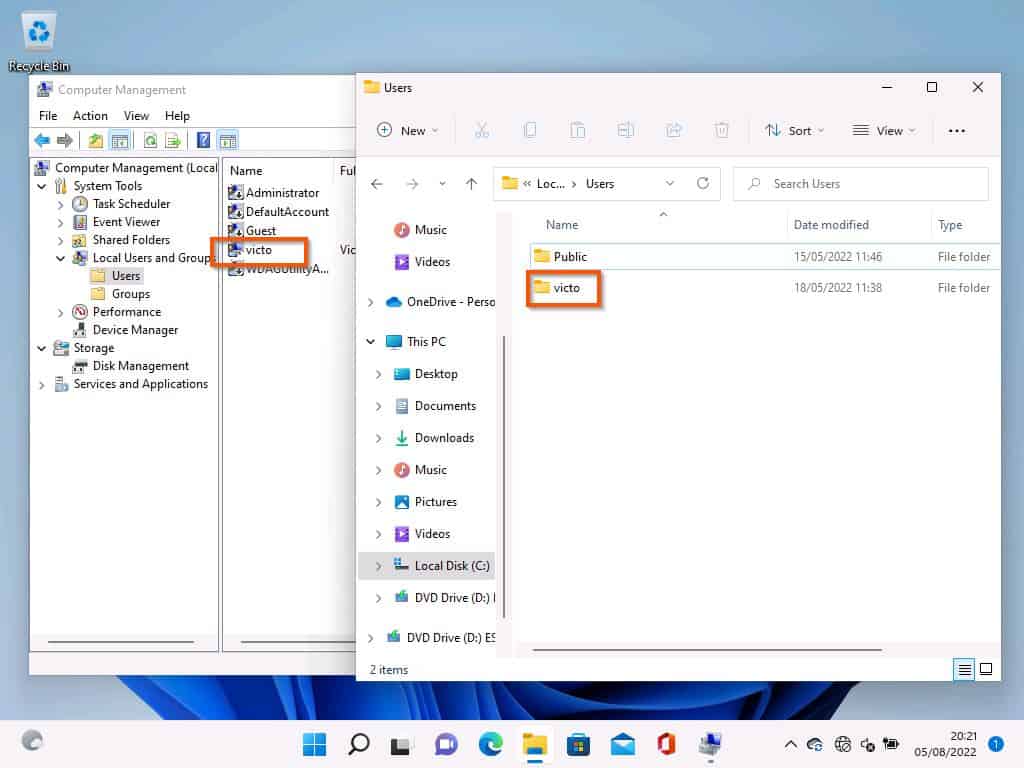The height and width of the screenshot is (768, 1024).
Task: Show the Action pane via toolbar icon
Action: (230, 140)
